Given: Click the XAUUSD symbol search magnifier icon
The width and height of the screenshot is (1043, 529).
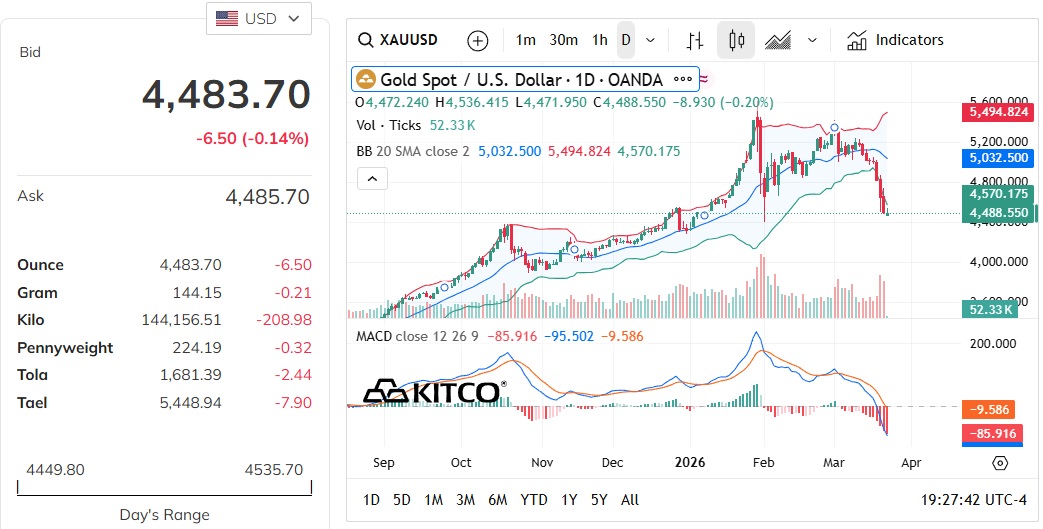Looking at the screenshot, I should (x=366, y=41).
